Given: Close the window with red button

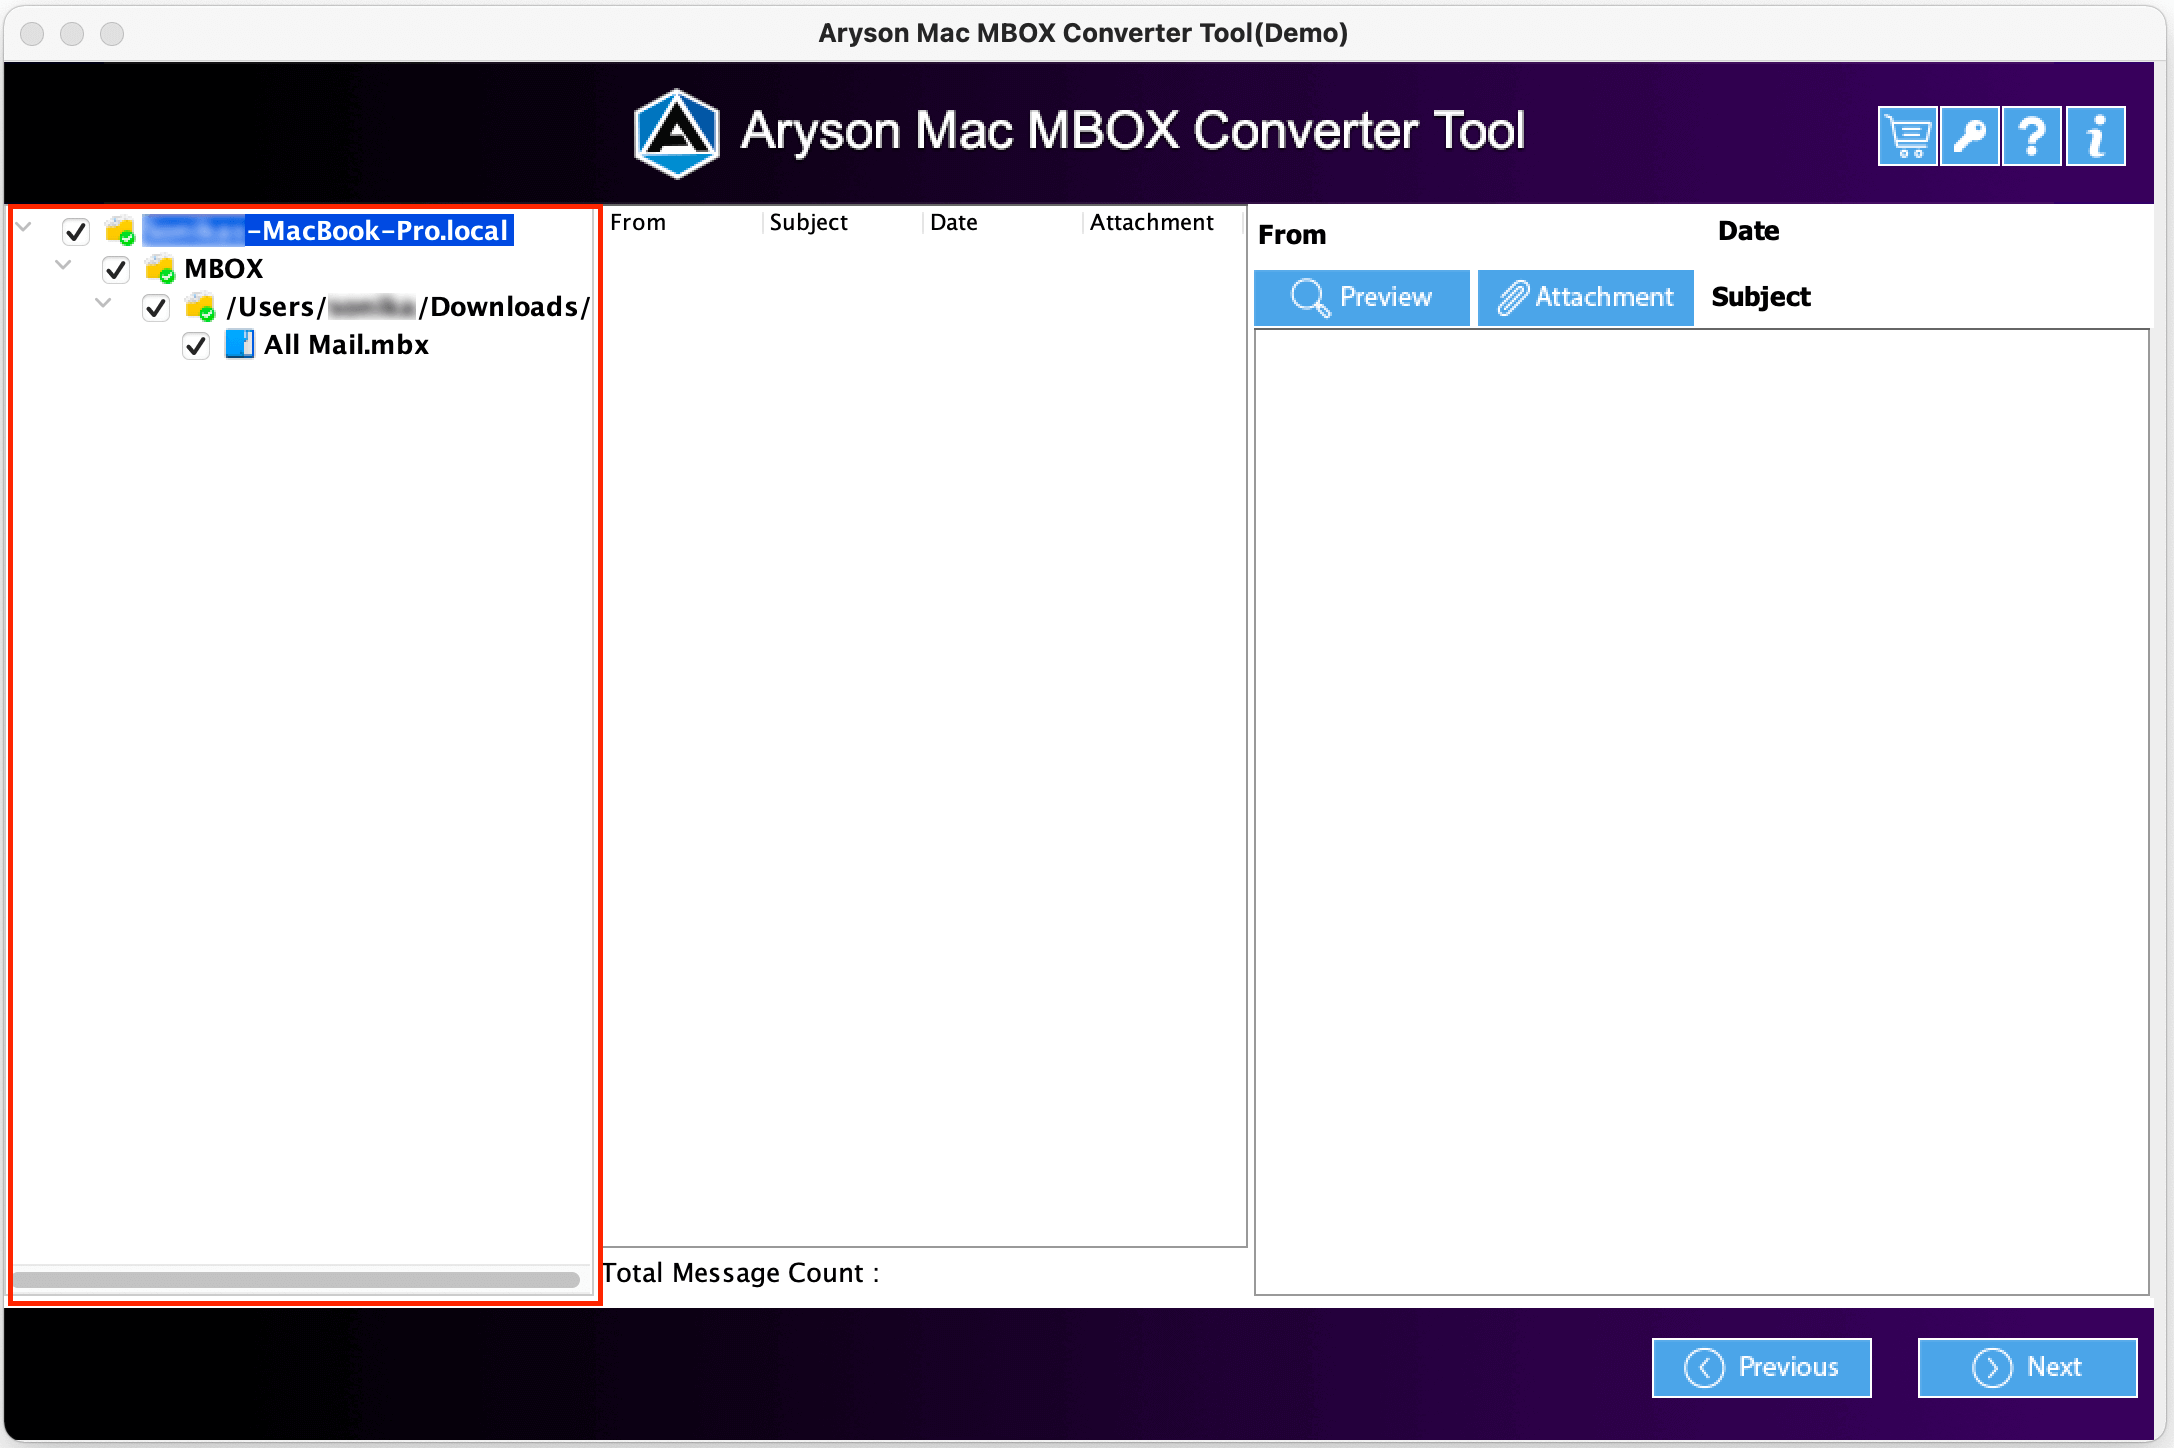Looking at the screenshot, I should tap(32, 34).
